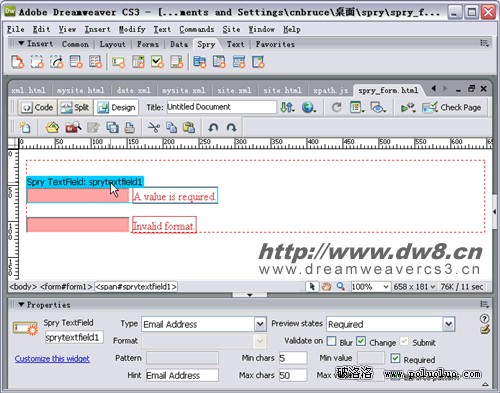Viewport: 500px width, 393px height.
Task: Uncheck the Required checkbox
Action: (x=395, y=359)
